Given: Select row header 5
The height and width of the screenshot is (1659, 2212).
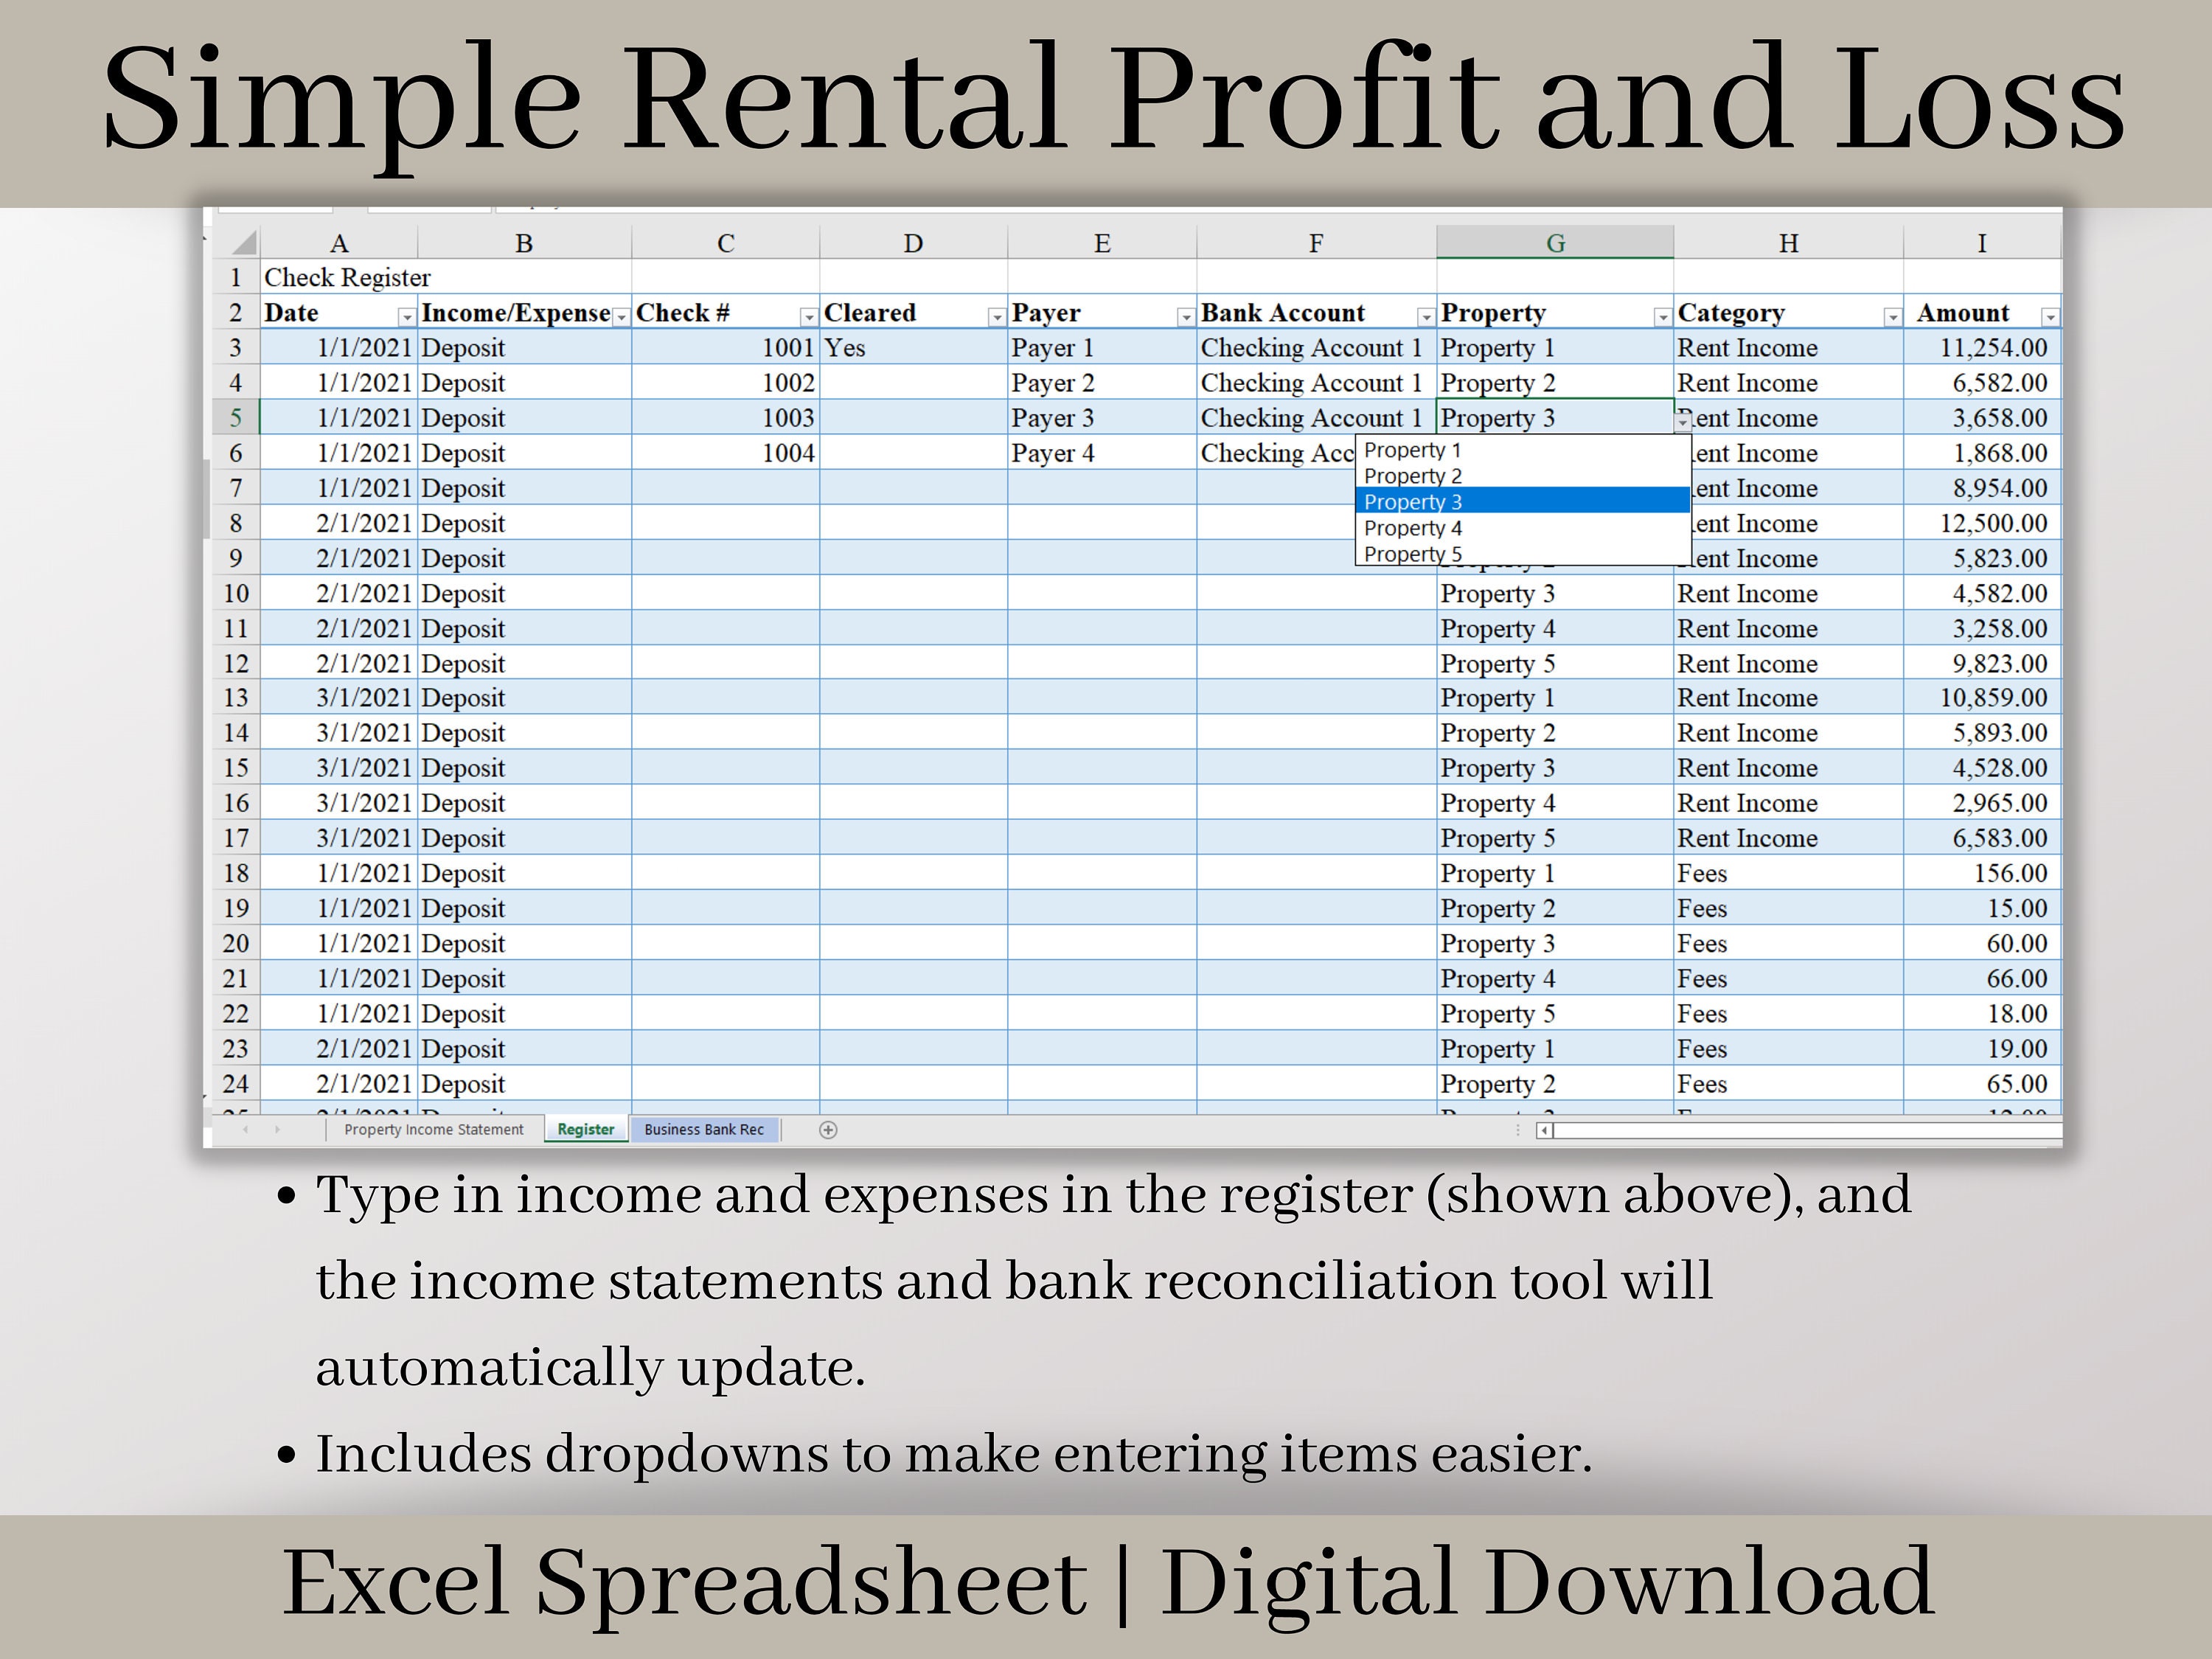Looking at the screenshot, I should click(x=236, y=418).
